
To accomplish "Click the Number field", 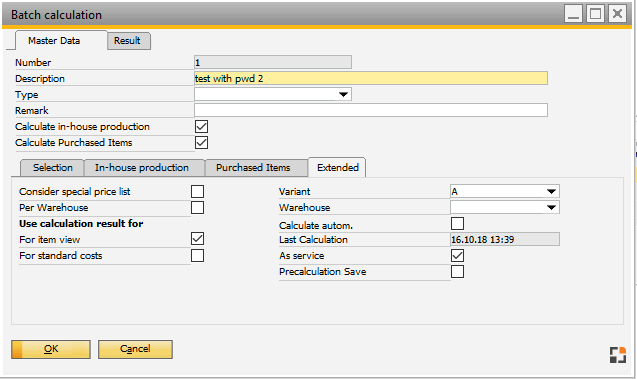I will click(273, 62).
